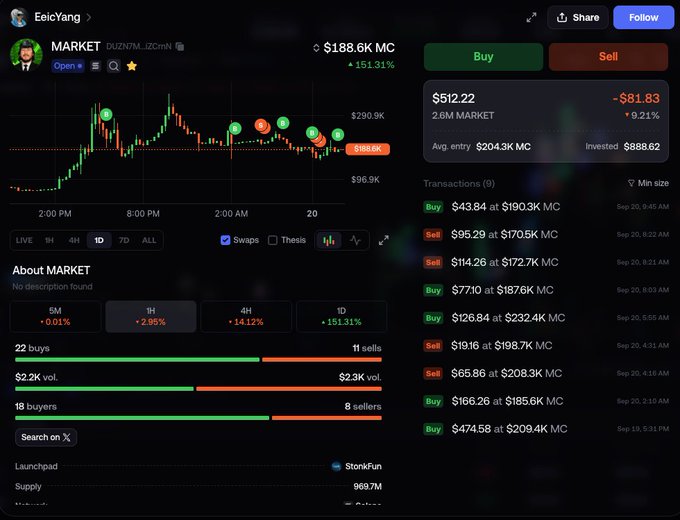
Task: Click Buy tag for $43.84 transaction
Action: pos(433,207)
